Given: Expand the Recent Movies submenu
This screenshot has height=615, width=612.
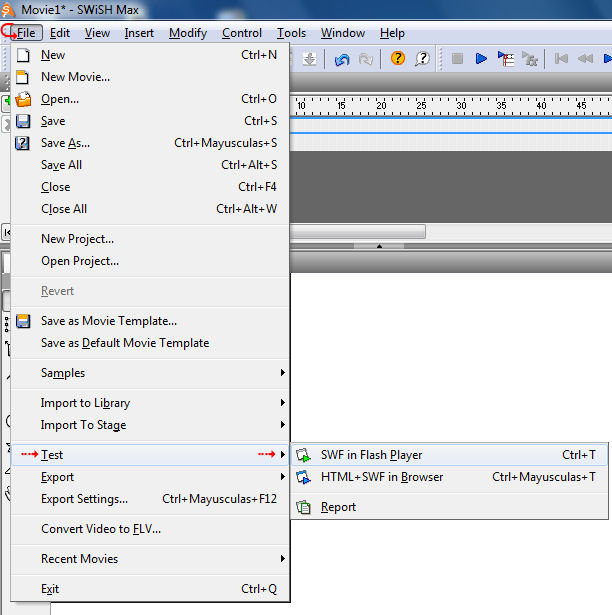Looking at the screenshot, I should tap(150, 559).
